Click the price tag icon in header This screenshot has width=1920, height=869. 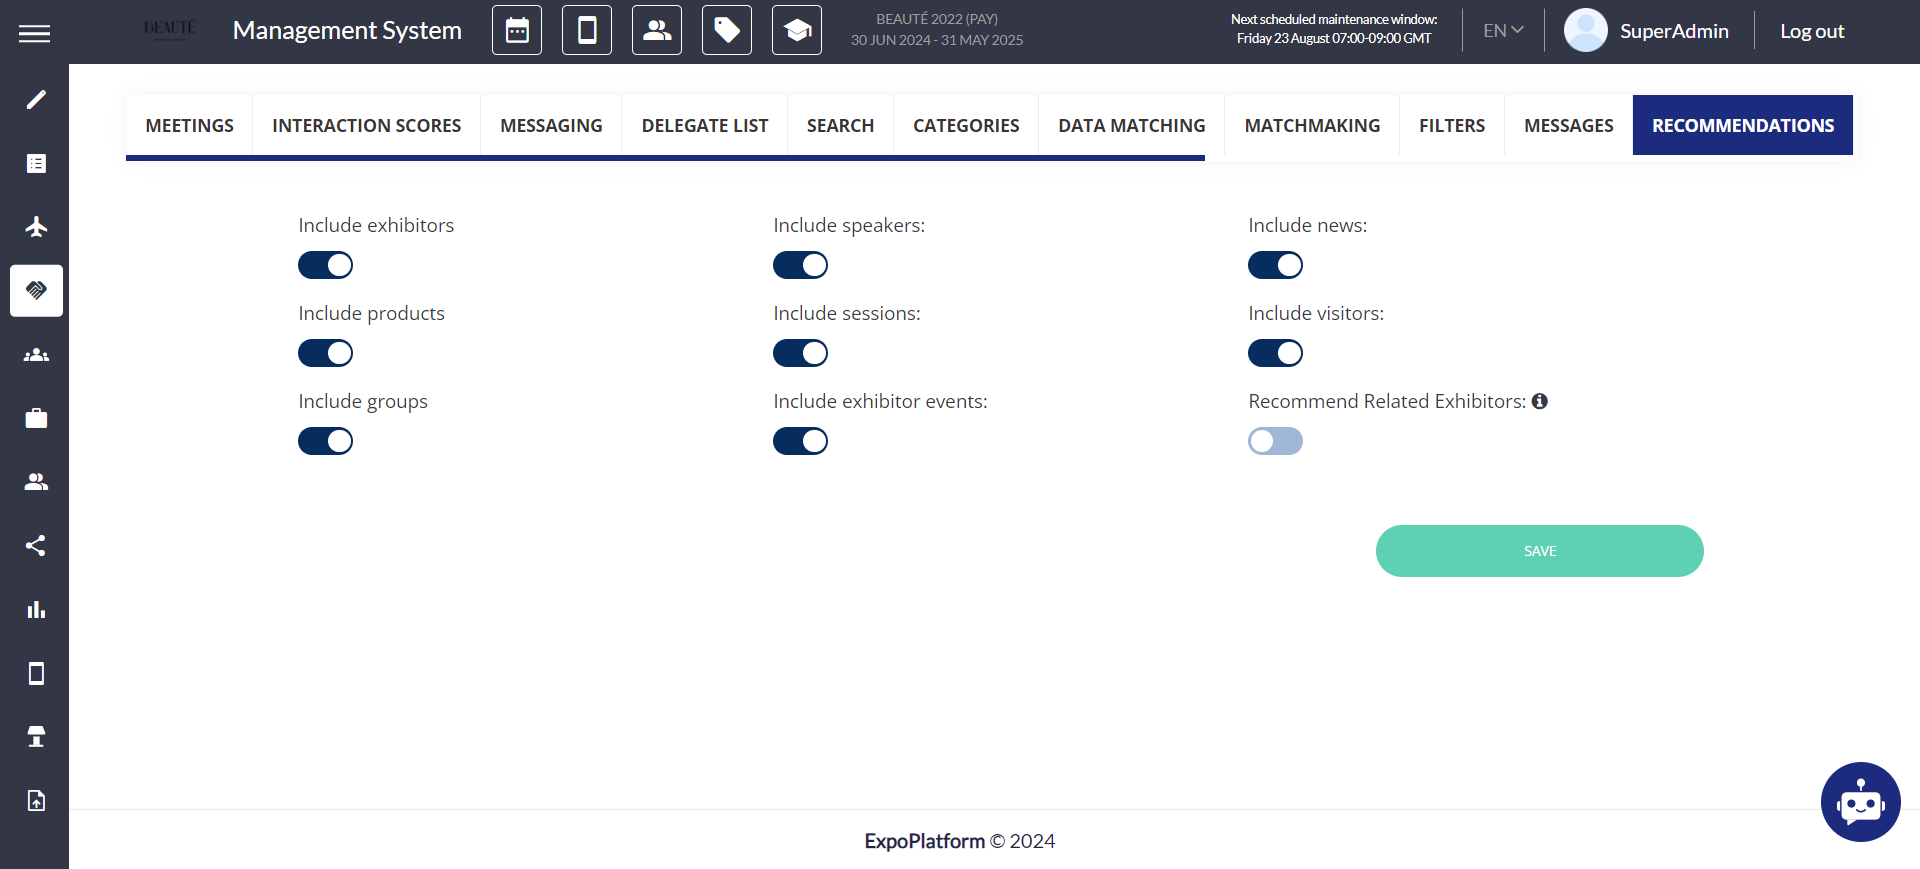(727, 30)
